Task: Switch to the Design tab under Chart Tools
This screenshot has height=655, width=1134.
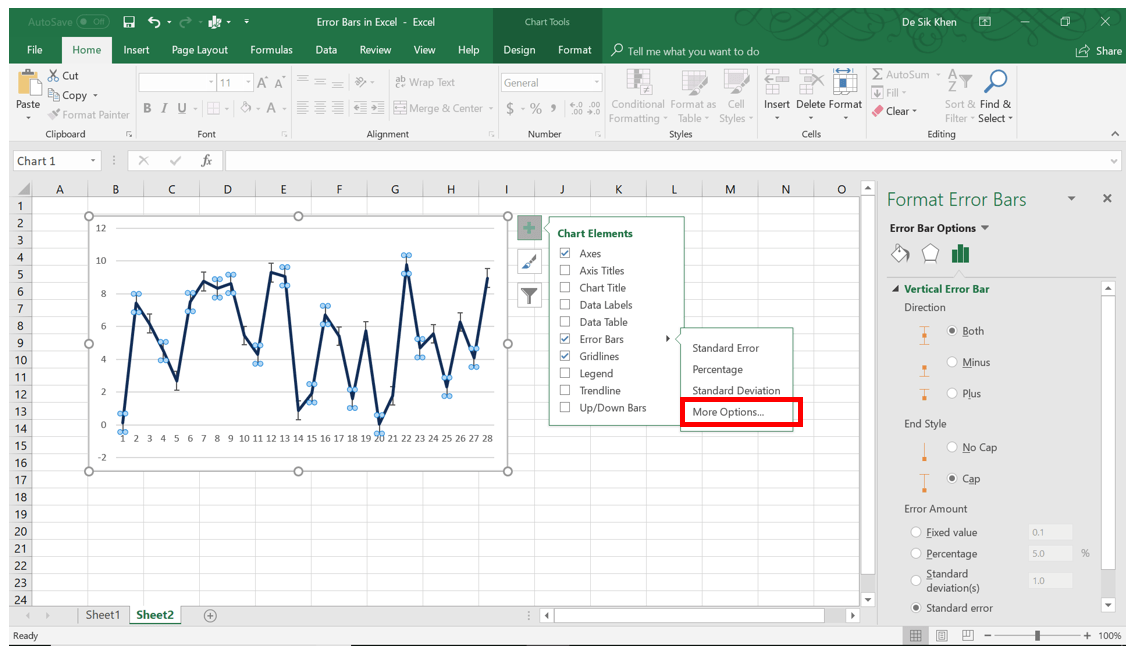Action: pyautogui.click(x=519, y=49)
